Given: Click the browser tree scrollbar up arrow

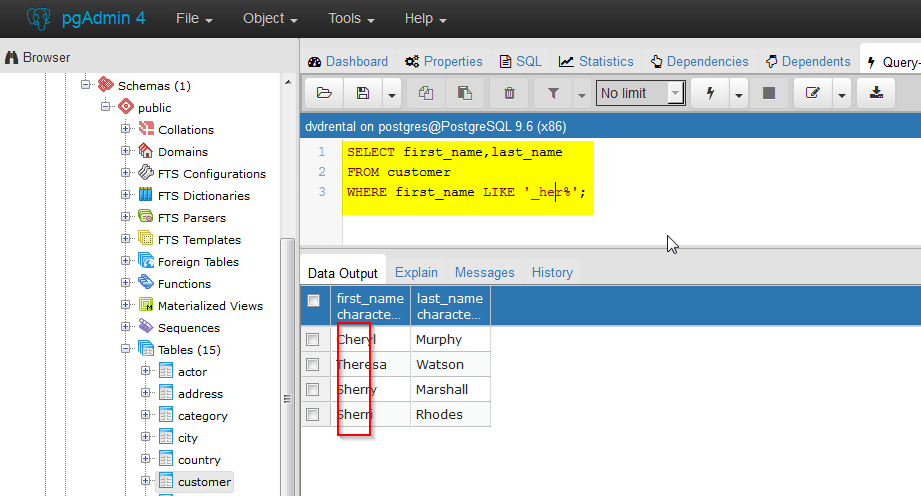Looking at the screenshot, I should [288, 82].
